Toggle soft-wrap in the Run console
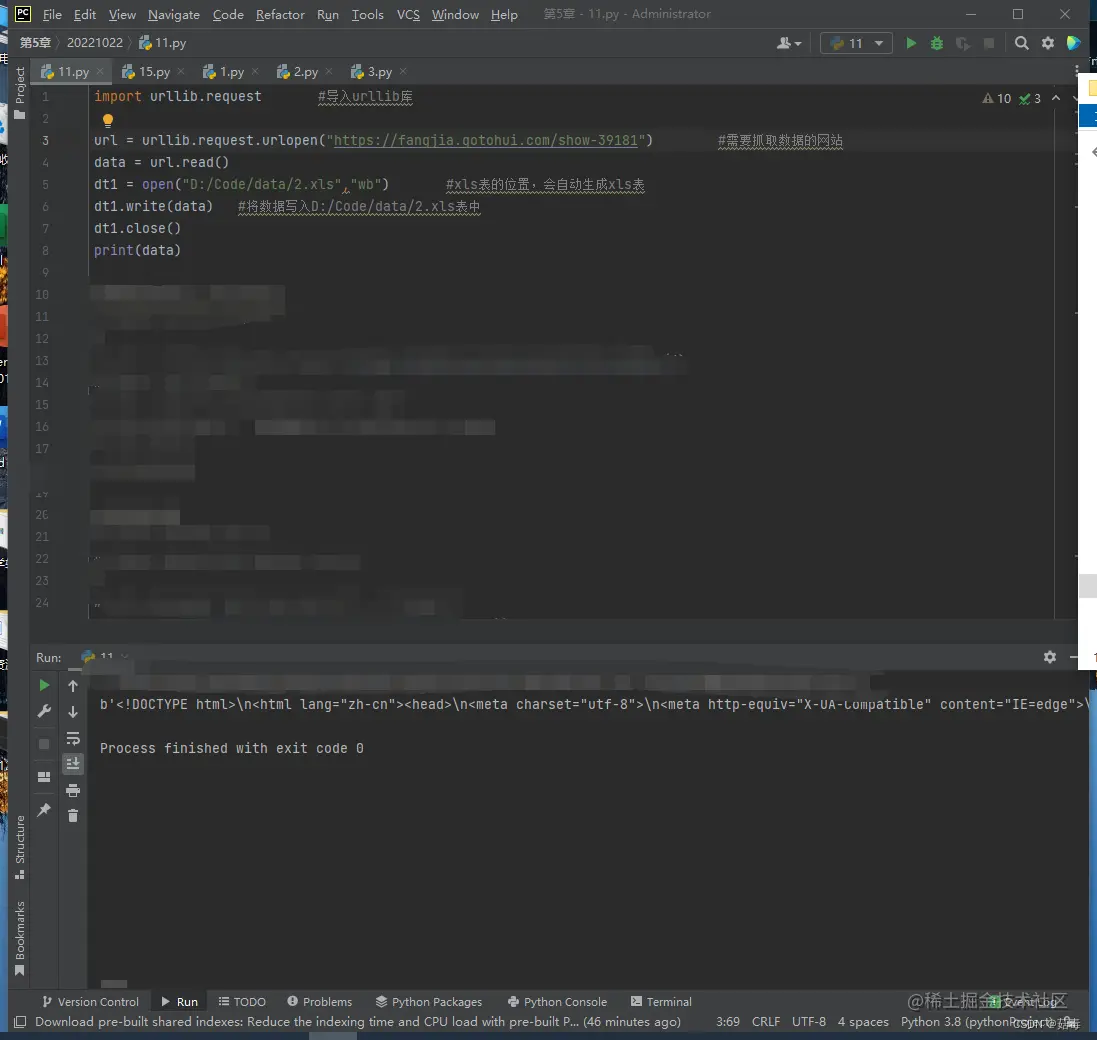The image size is (1097, 1040). (73, 739)
